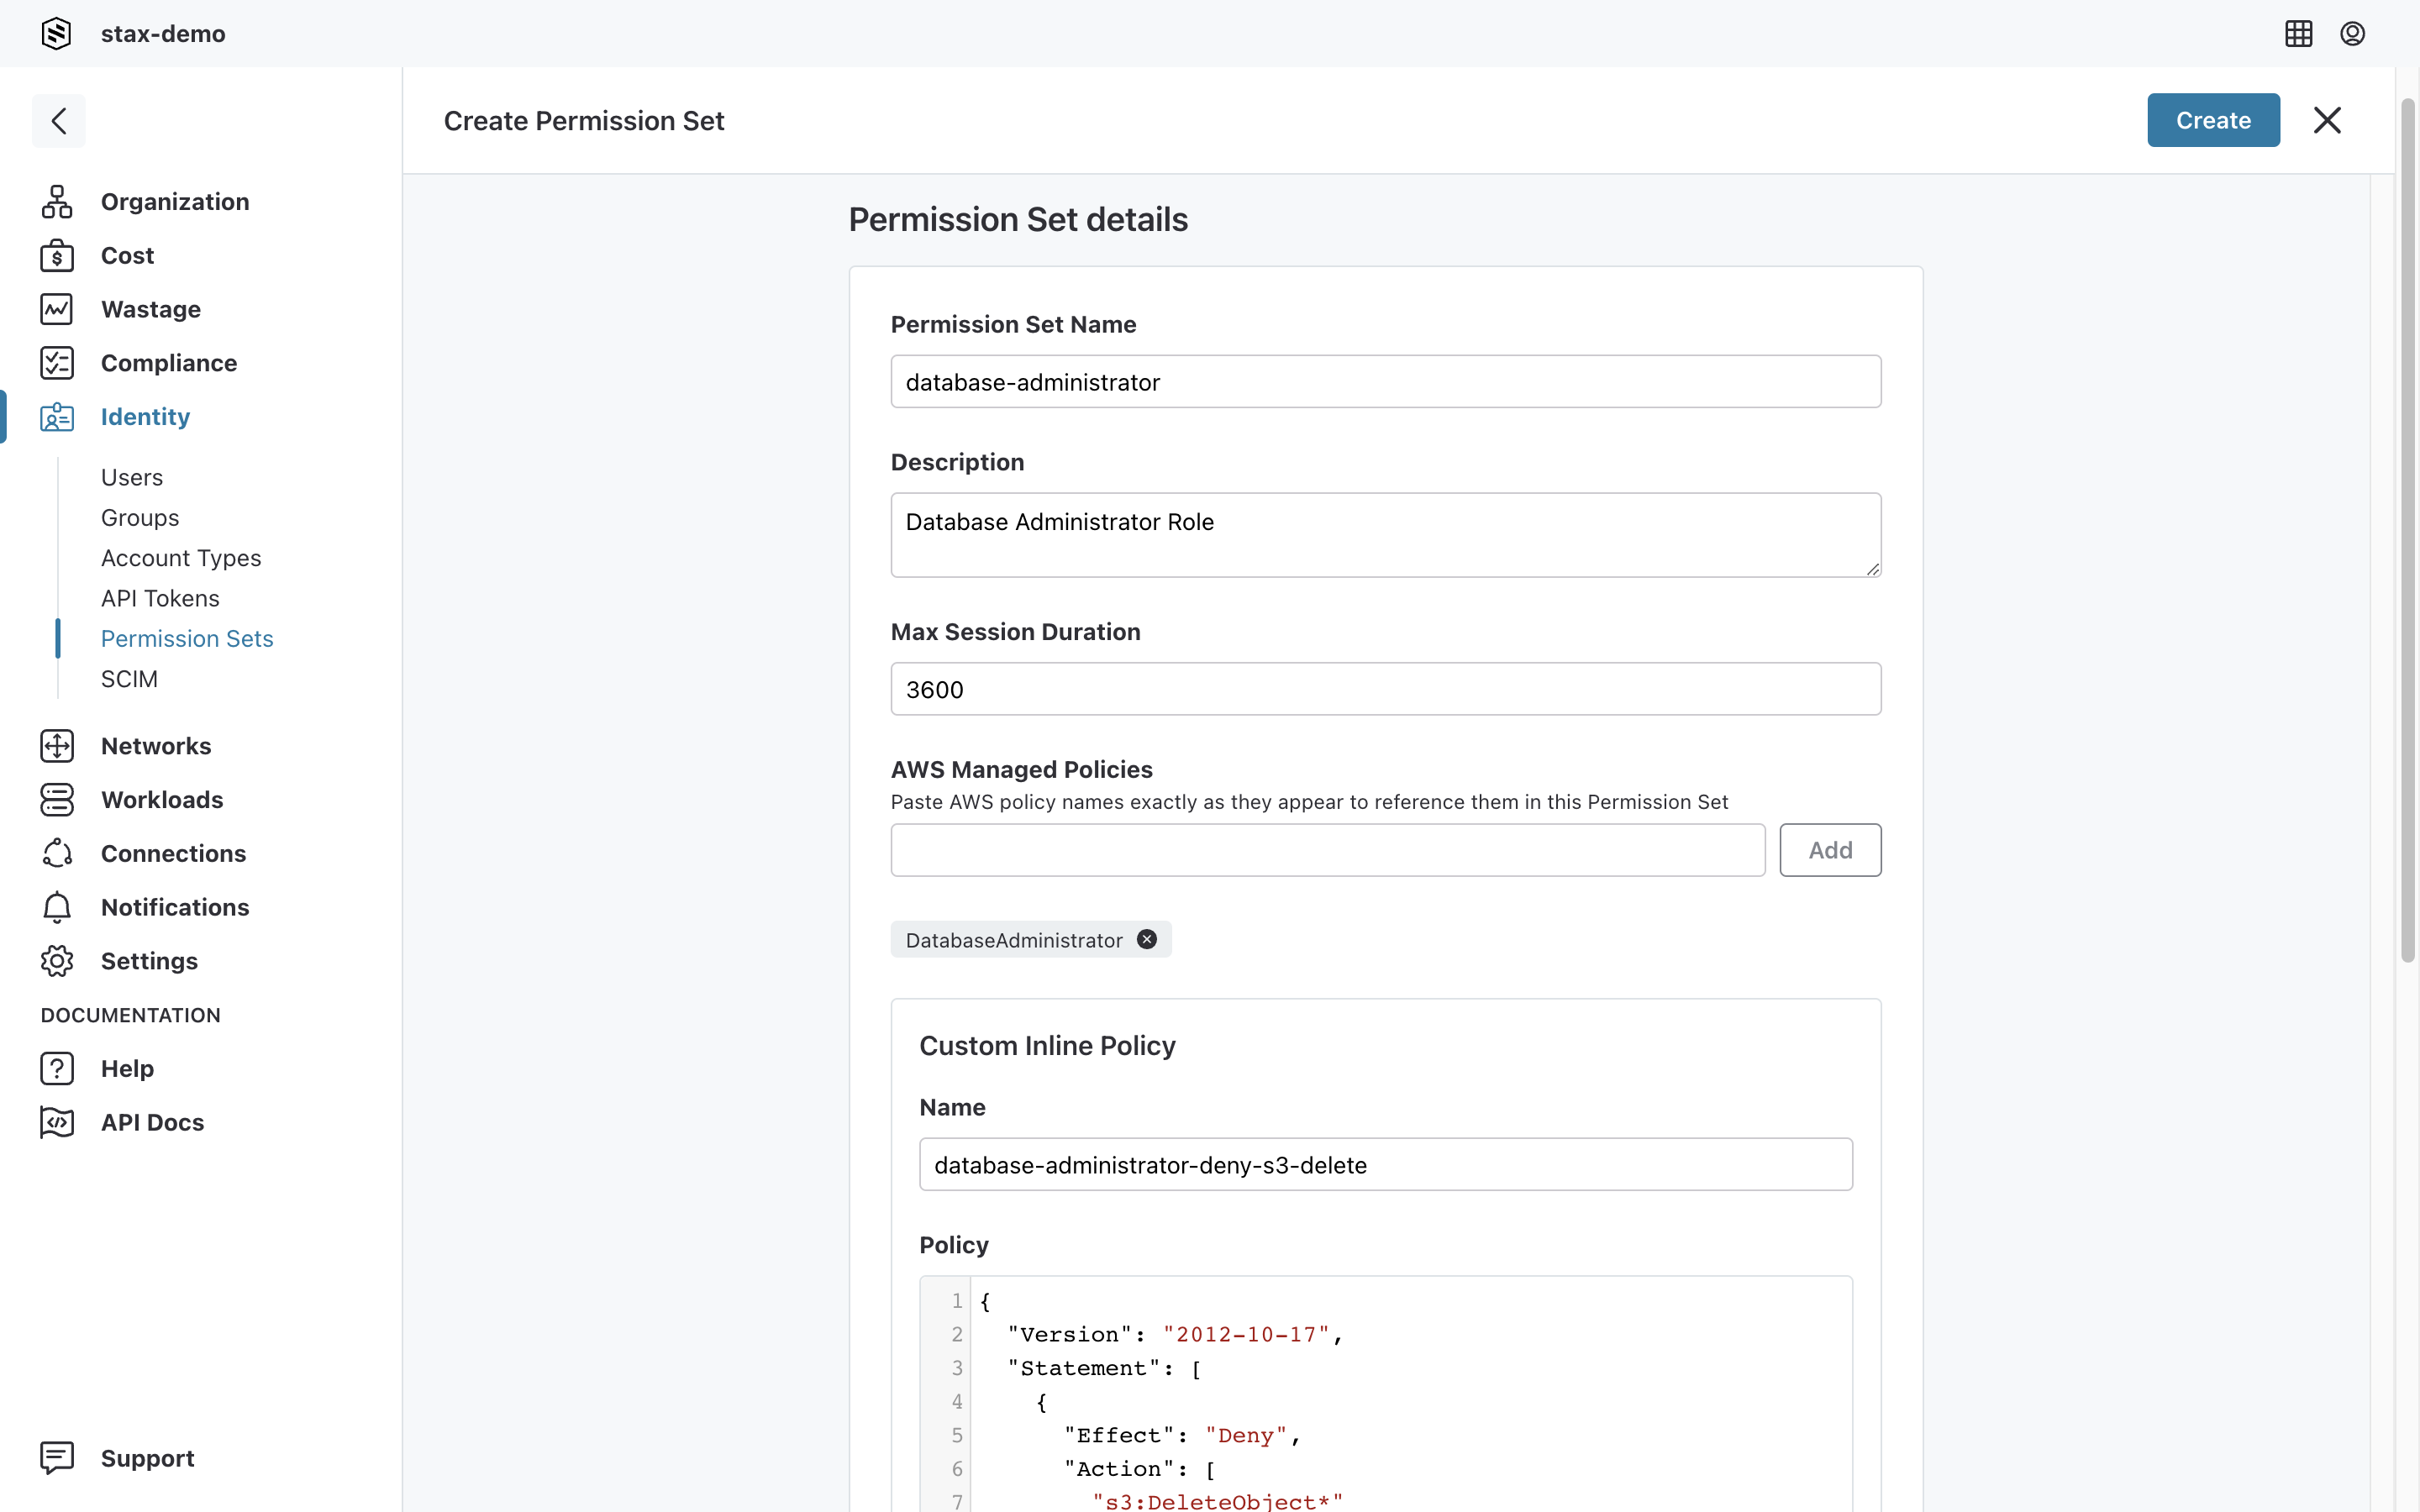Select the Permission Sets menu item
Image resolution: width=2420 pixels, height=1512 pixels.
tap(187, 638)
